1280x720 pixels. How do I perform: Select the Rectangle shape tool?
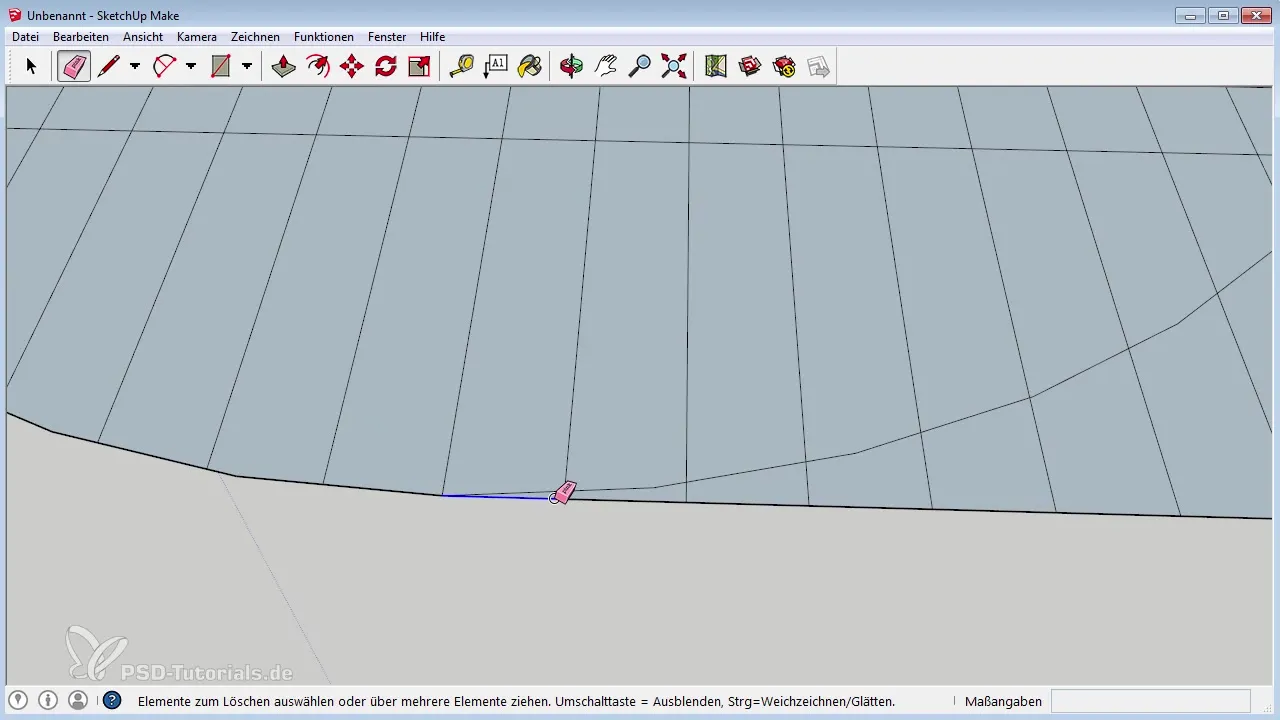221,66
